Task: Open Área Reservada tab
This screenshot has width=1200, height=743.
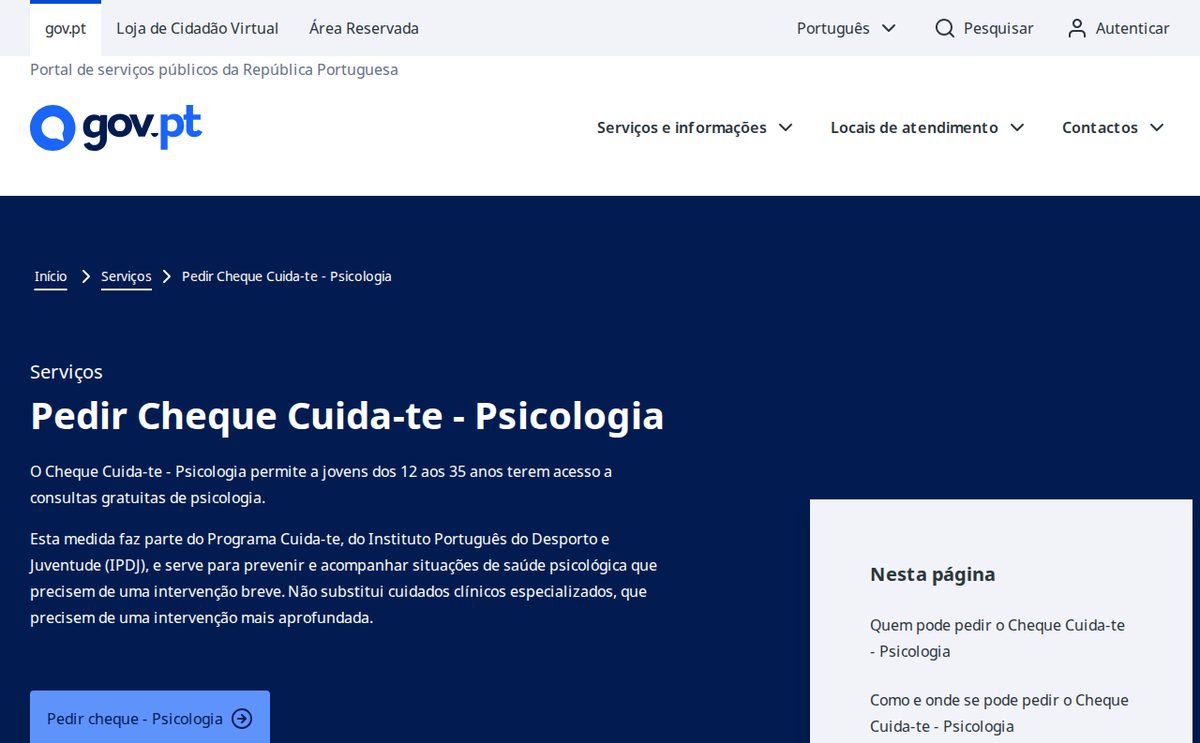Action: point(364,28)
